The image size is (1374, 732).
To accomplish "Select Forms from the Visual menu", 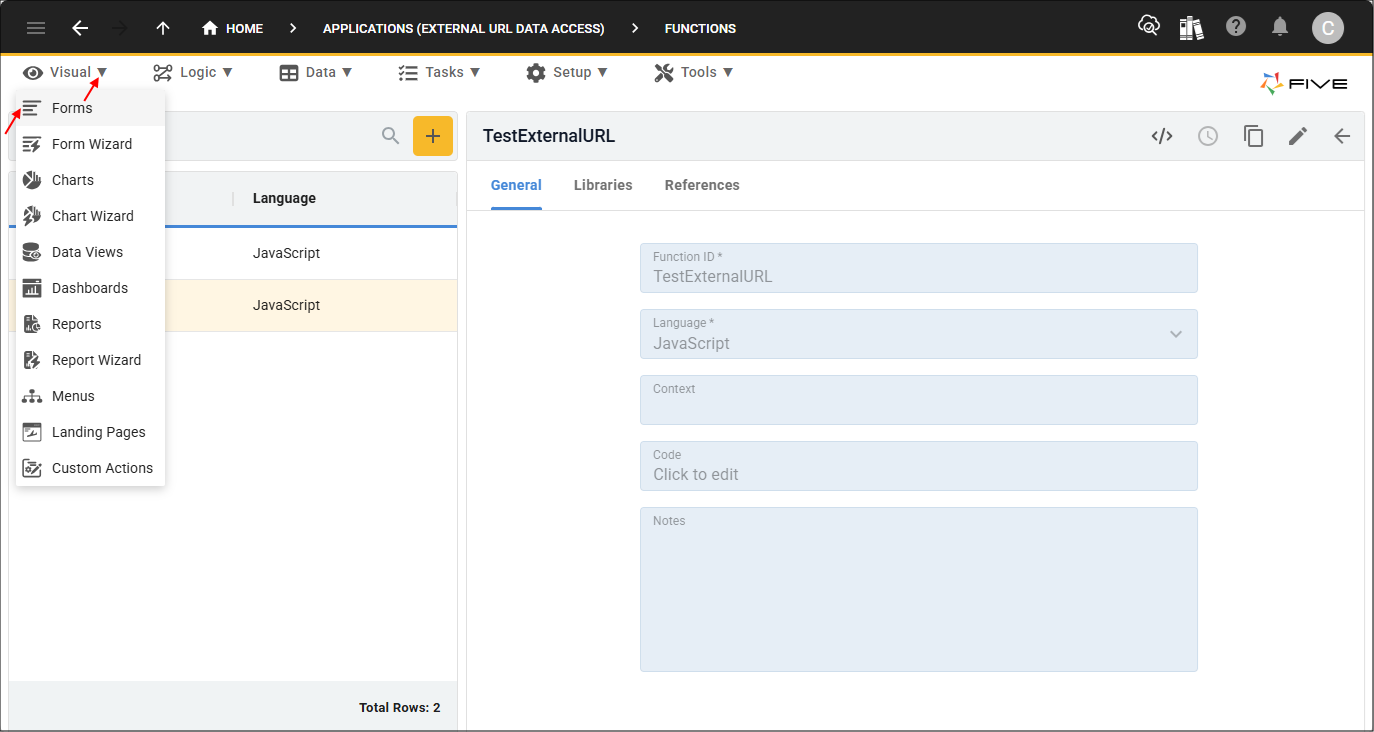I will pos(72,108).
